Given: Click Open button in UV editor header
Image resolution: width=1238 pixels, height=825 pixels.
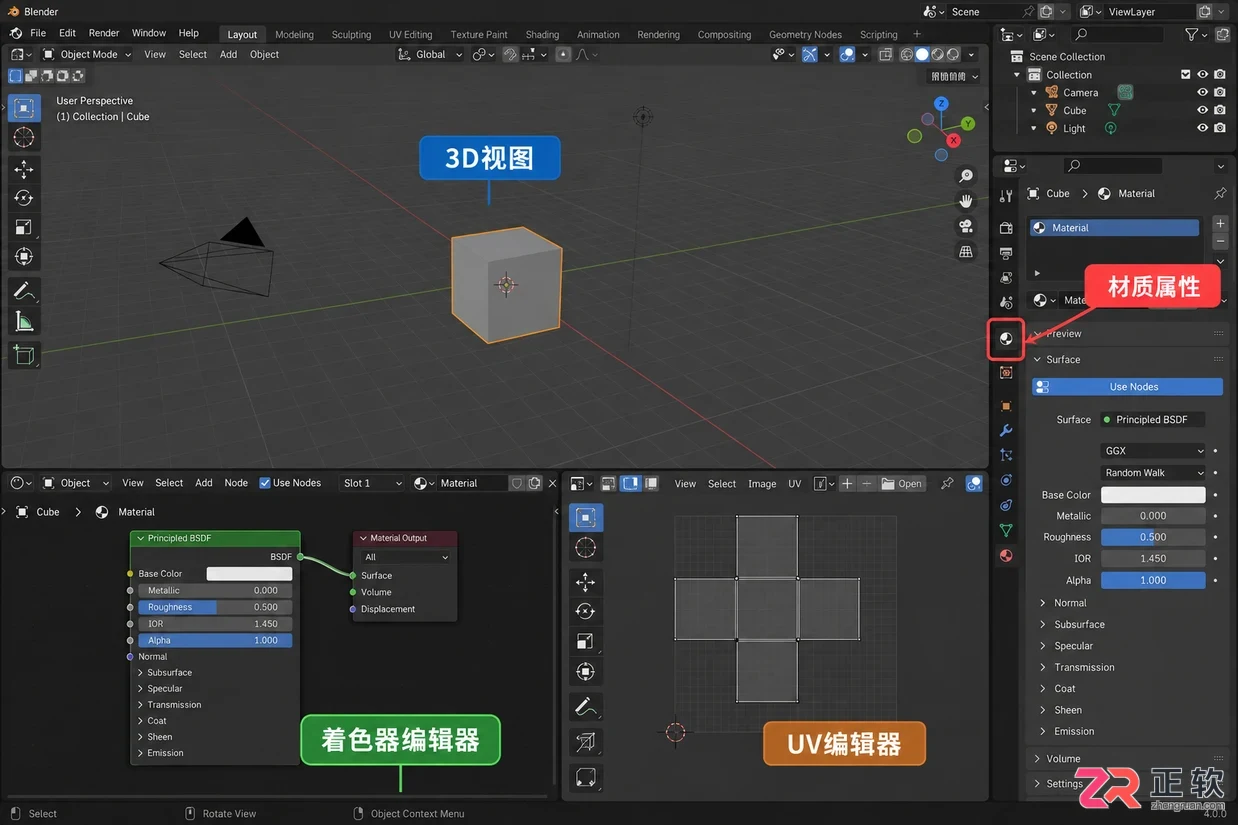Looking at the screenshot, I should (902, 484).
